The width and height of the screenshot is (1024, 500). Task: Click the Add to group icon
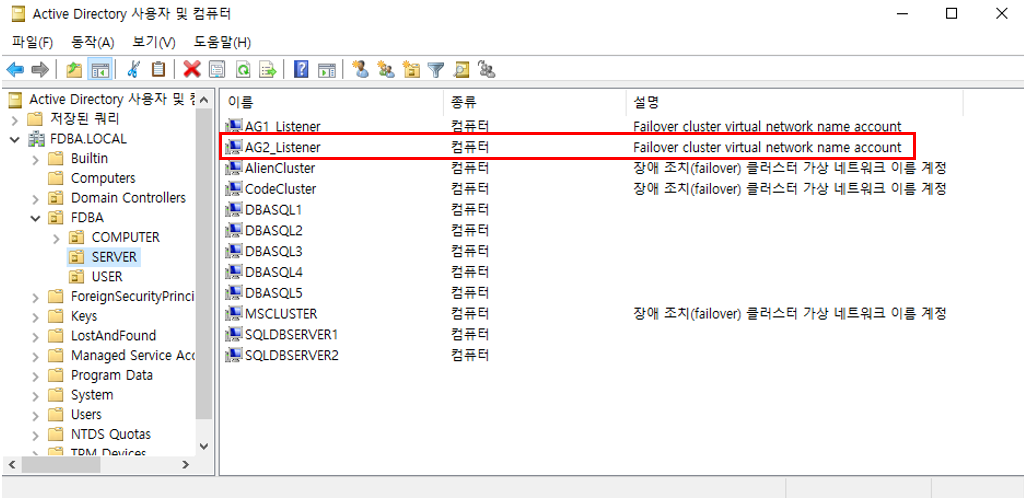pyautogui.click(x=486, y=69)
